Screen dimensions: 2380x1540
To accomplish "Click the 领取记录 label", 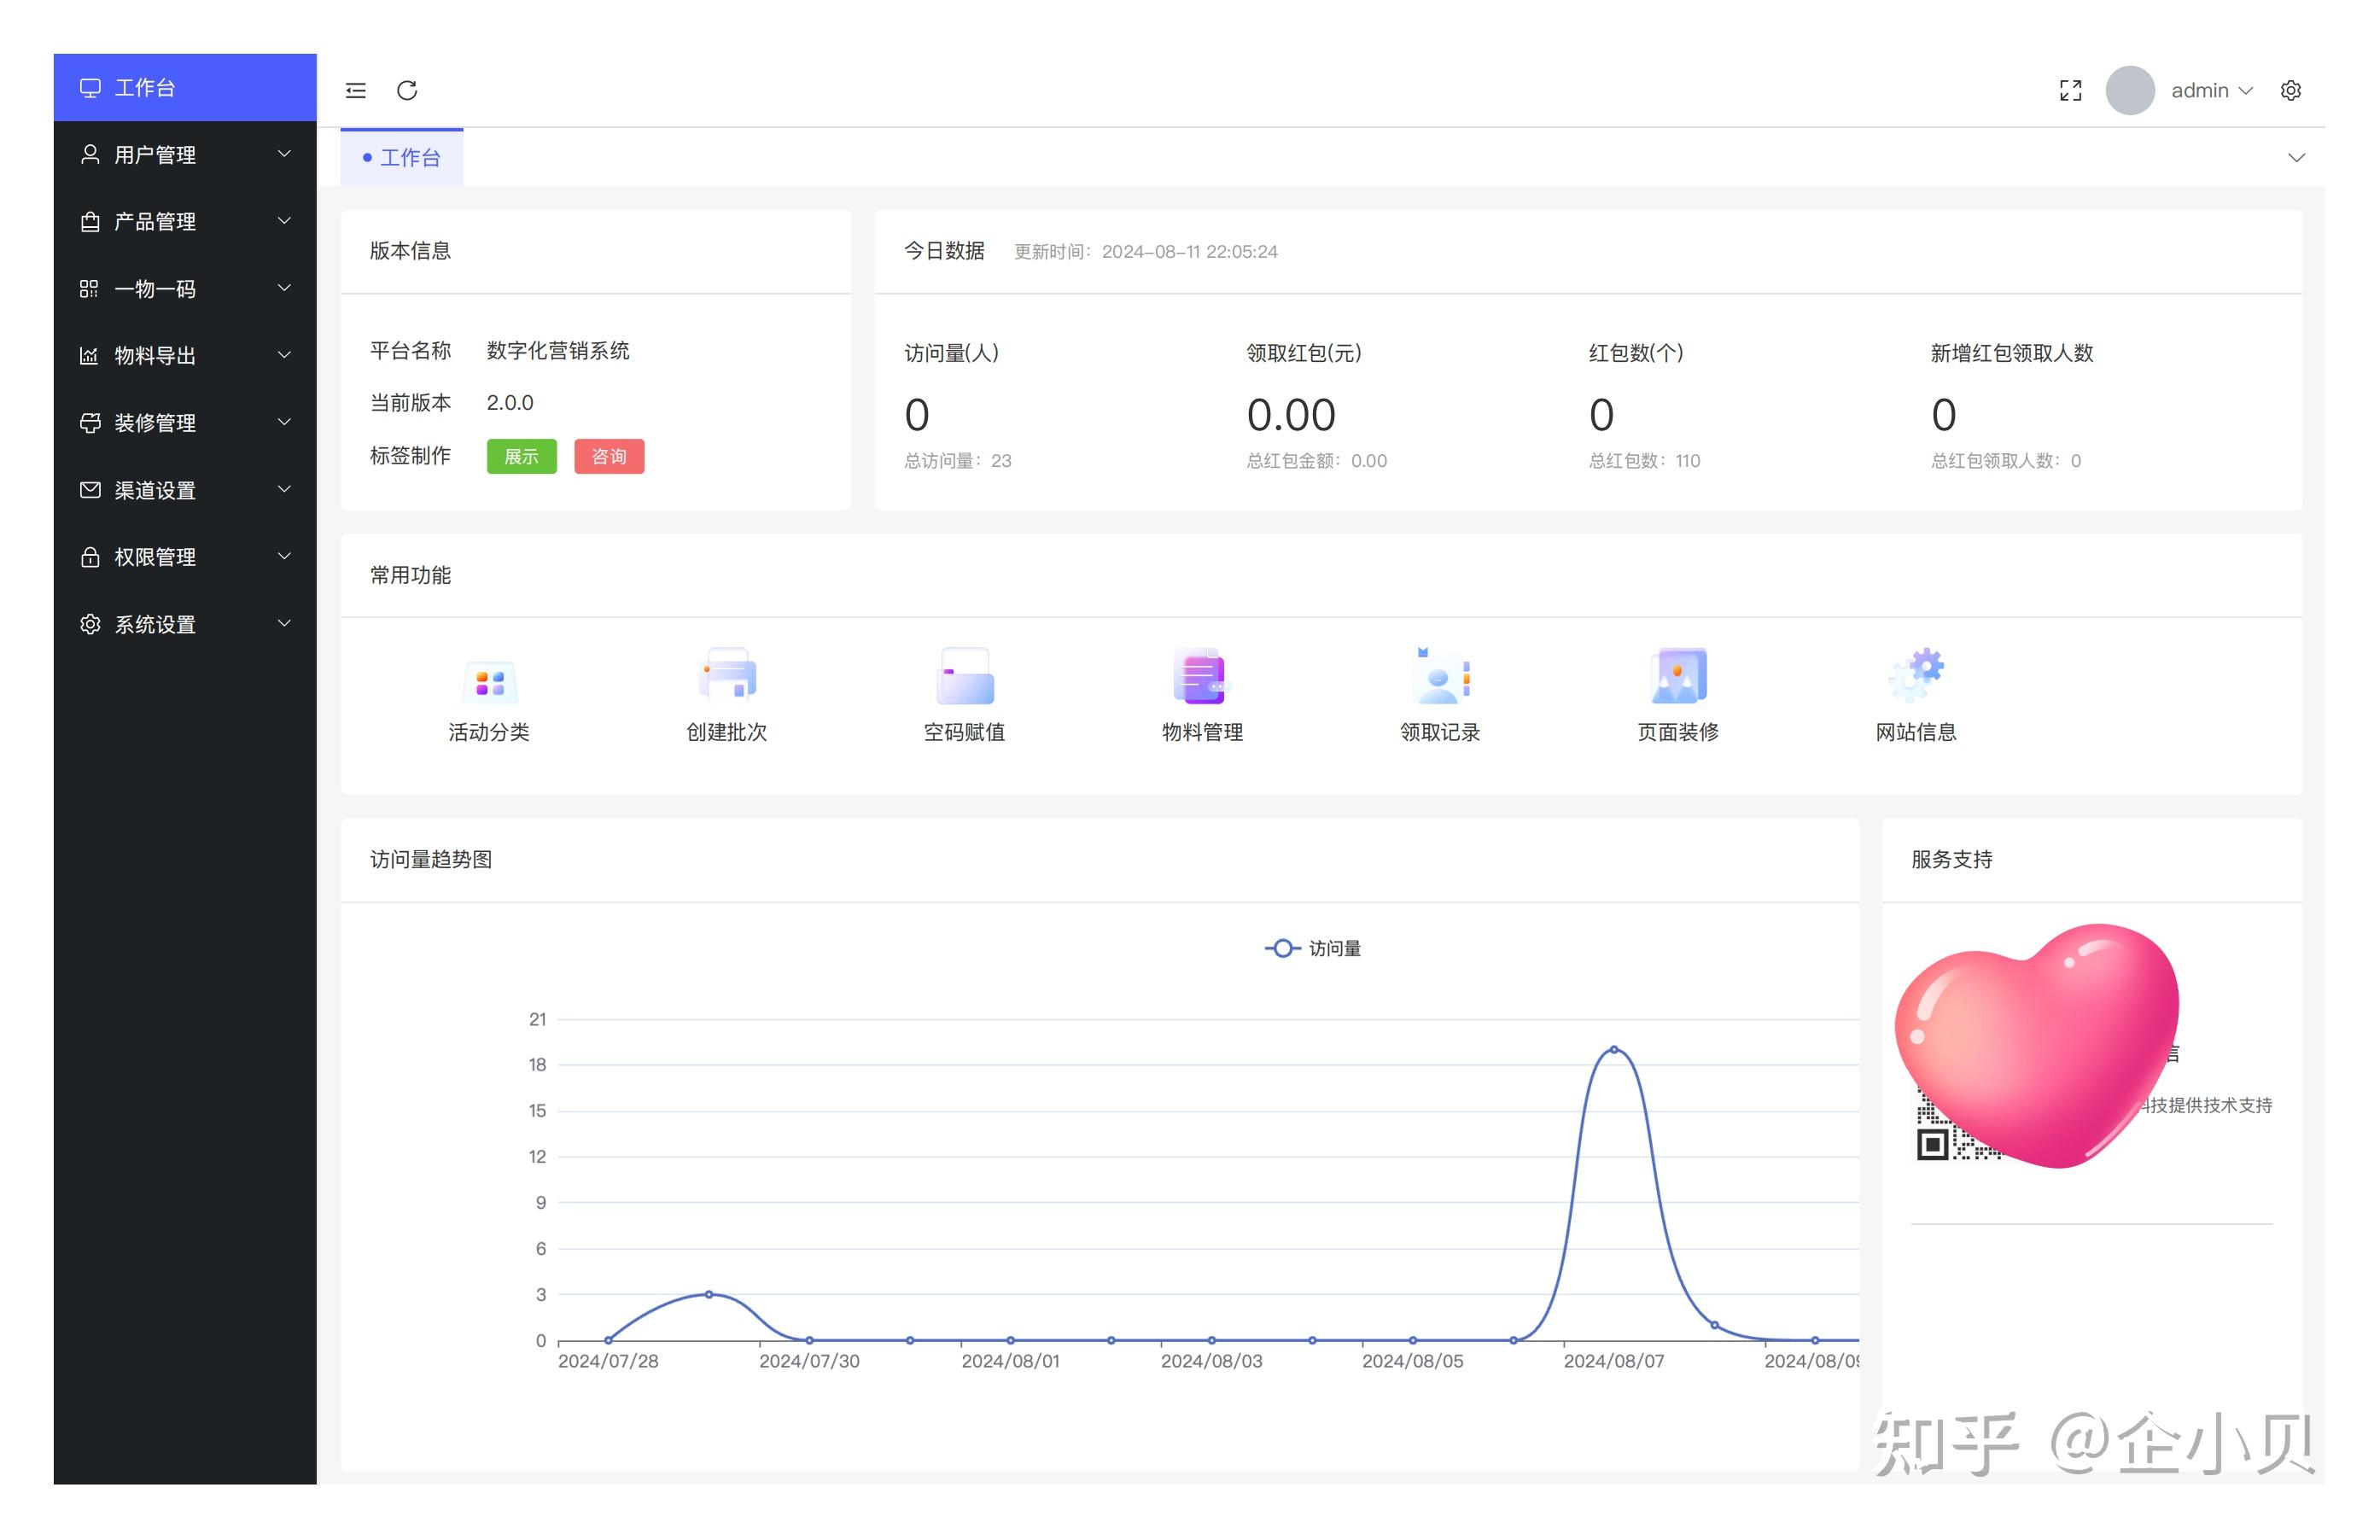I will [1440, 732].
